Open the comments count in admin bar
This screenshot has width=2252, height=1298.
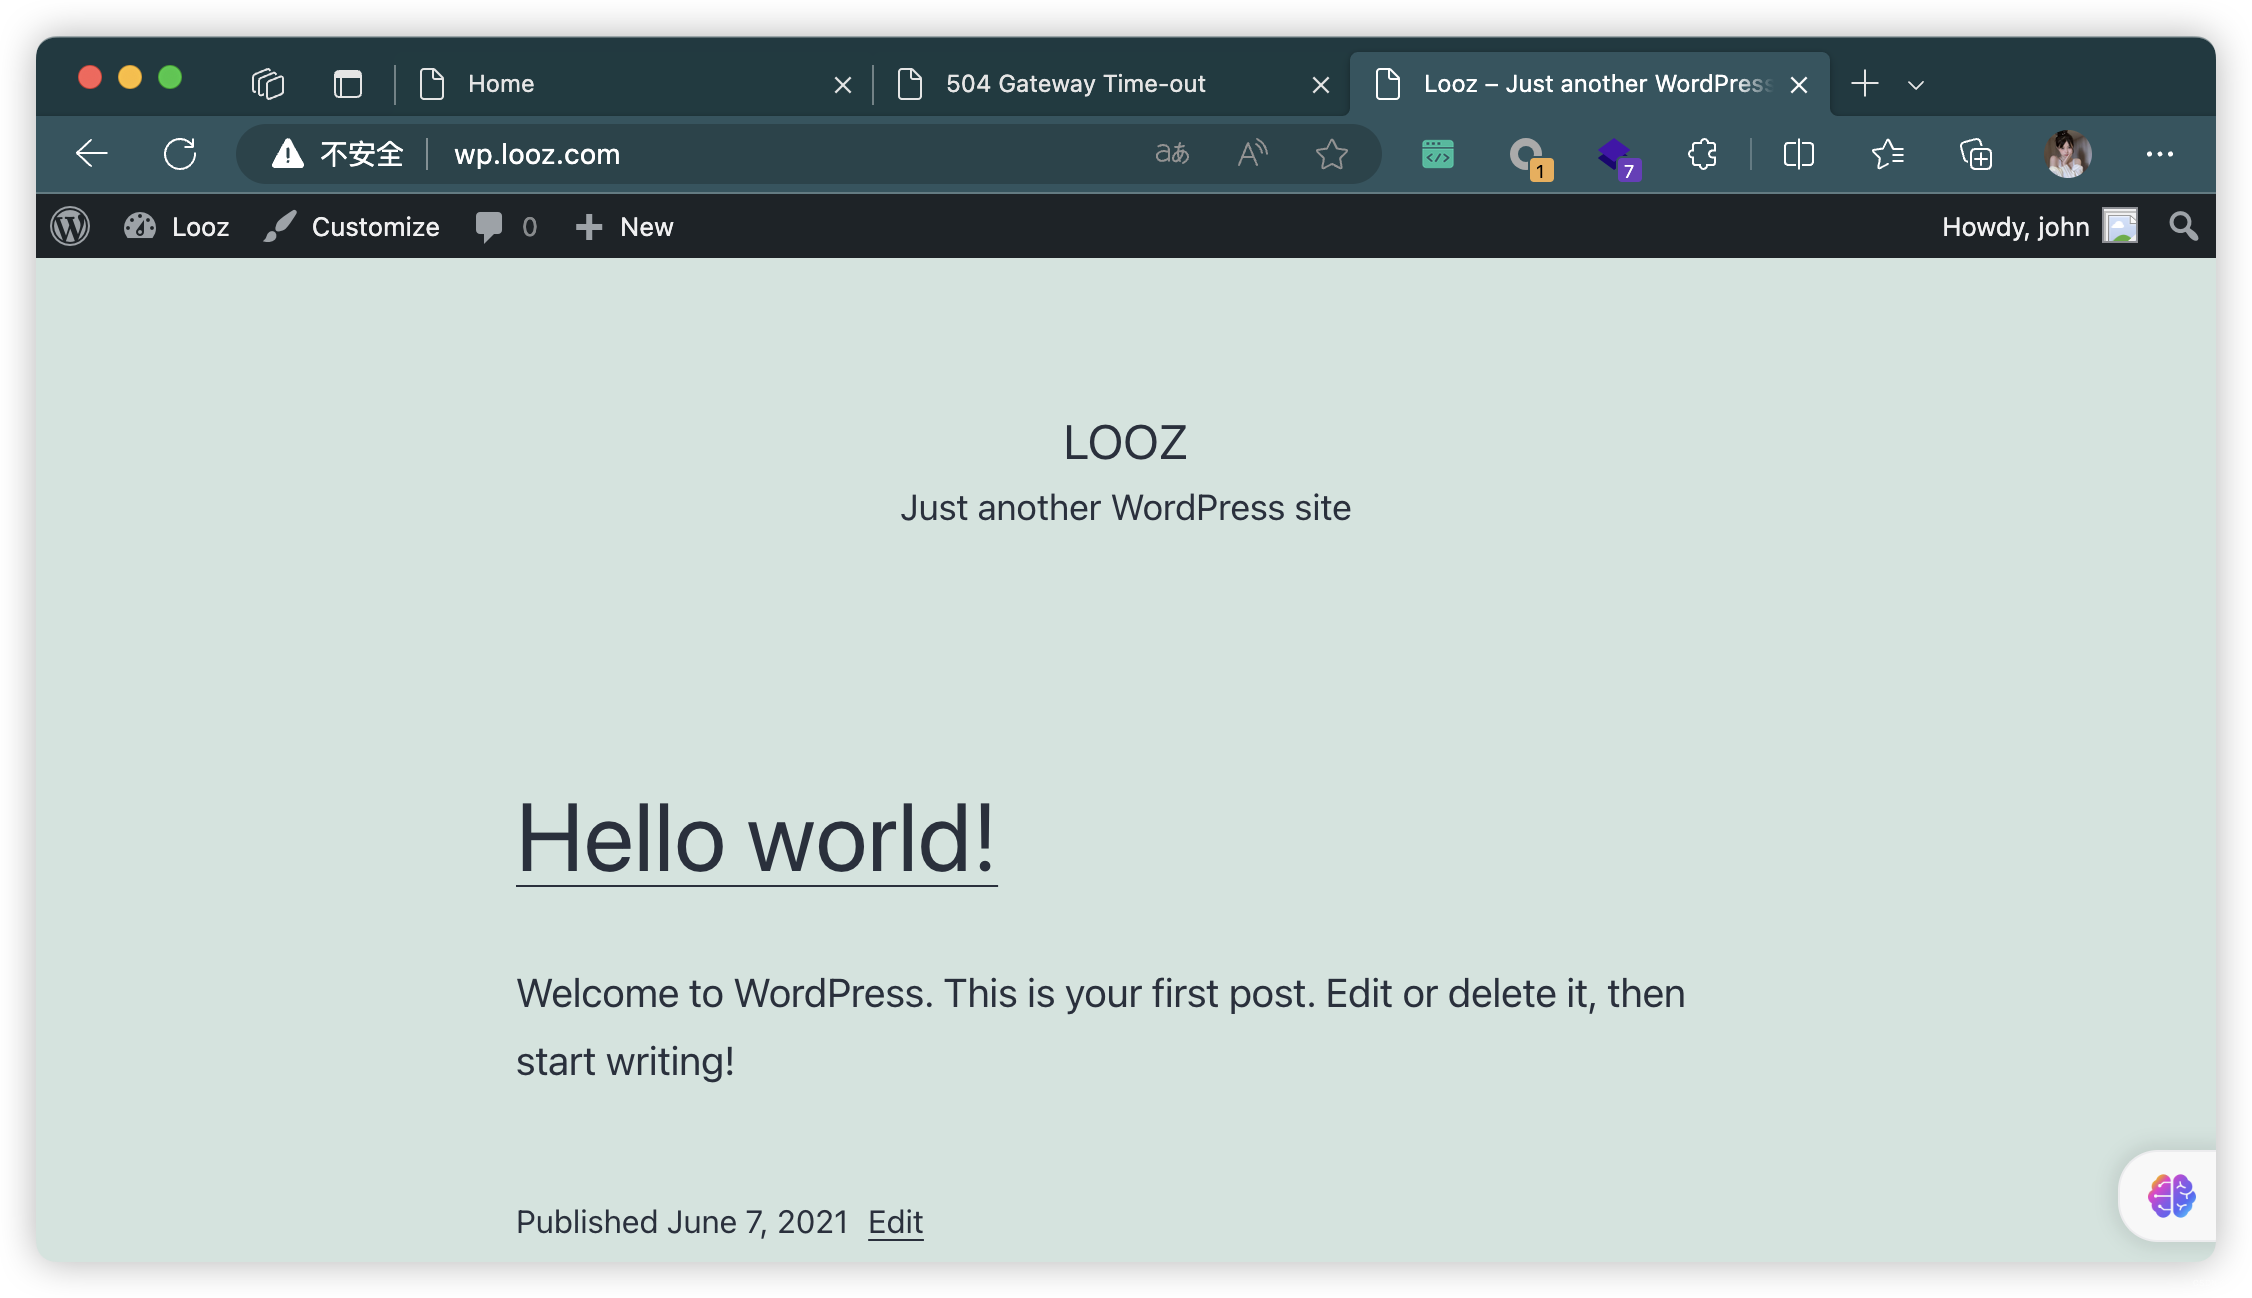coord(506,226)
